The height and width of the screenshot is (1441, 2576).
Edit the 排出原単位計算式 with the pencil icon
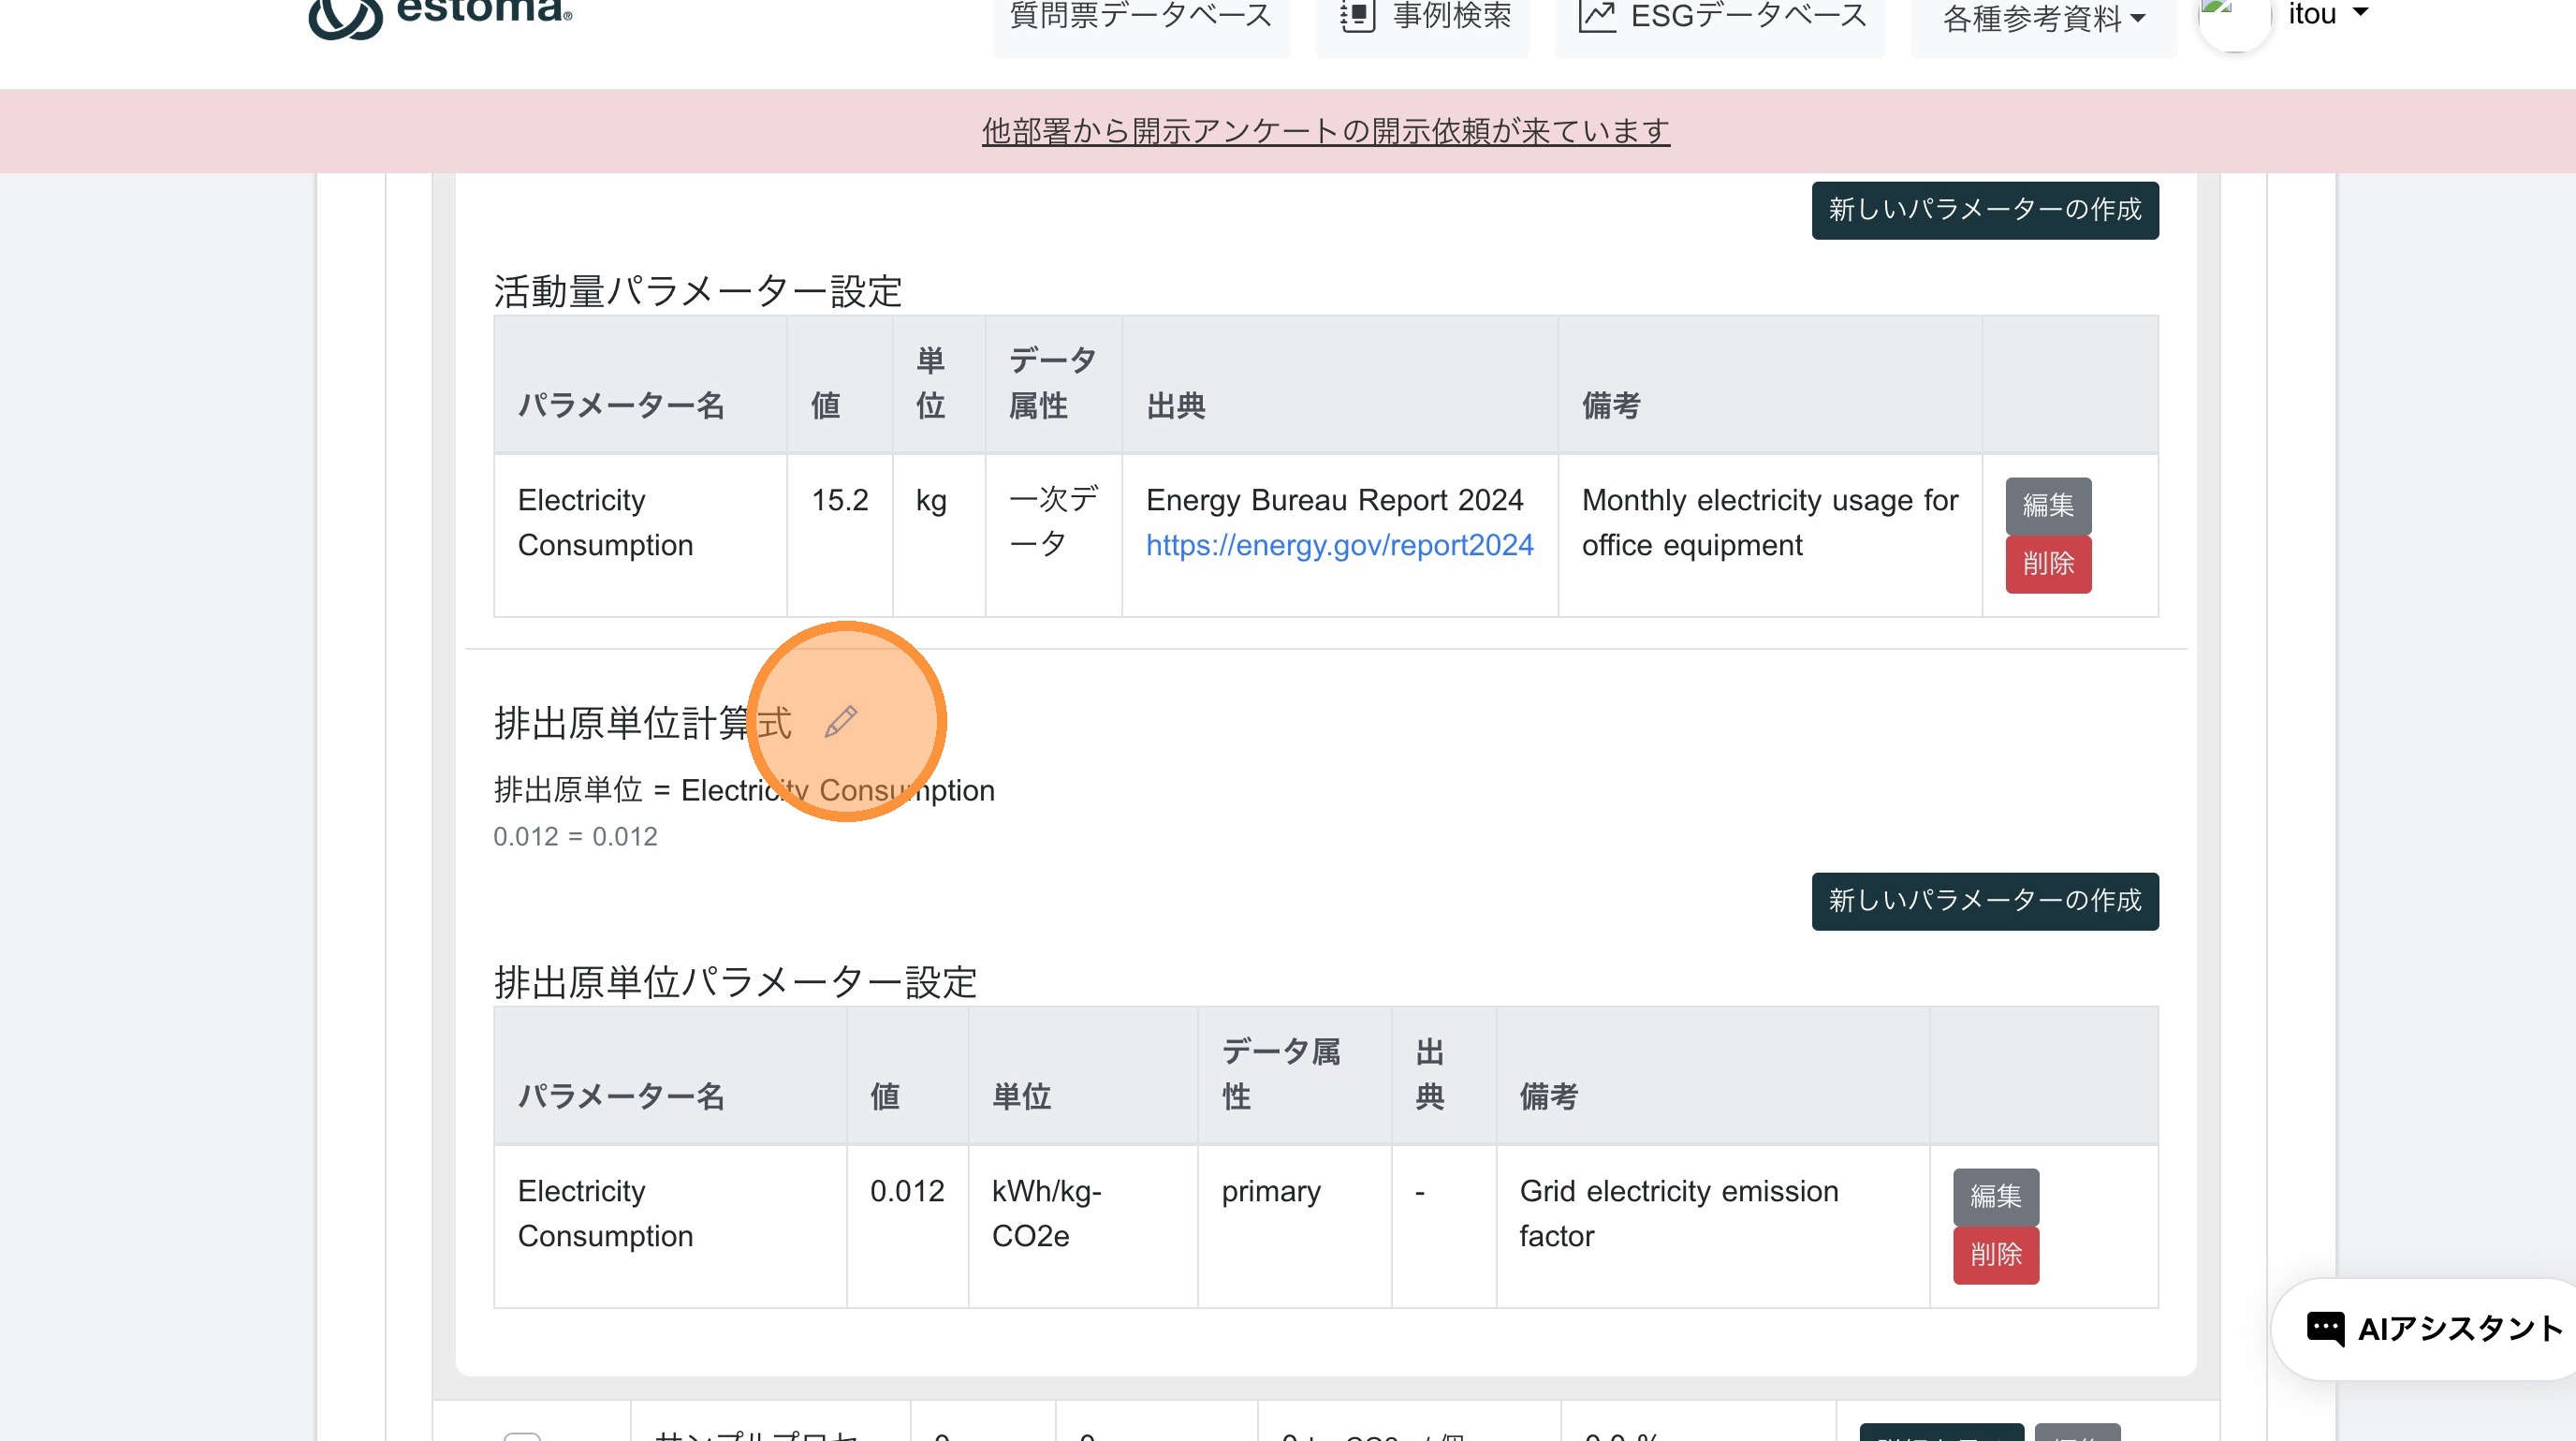tap(840, 721)
